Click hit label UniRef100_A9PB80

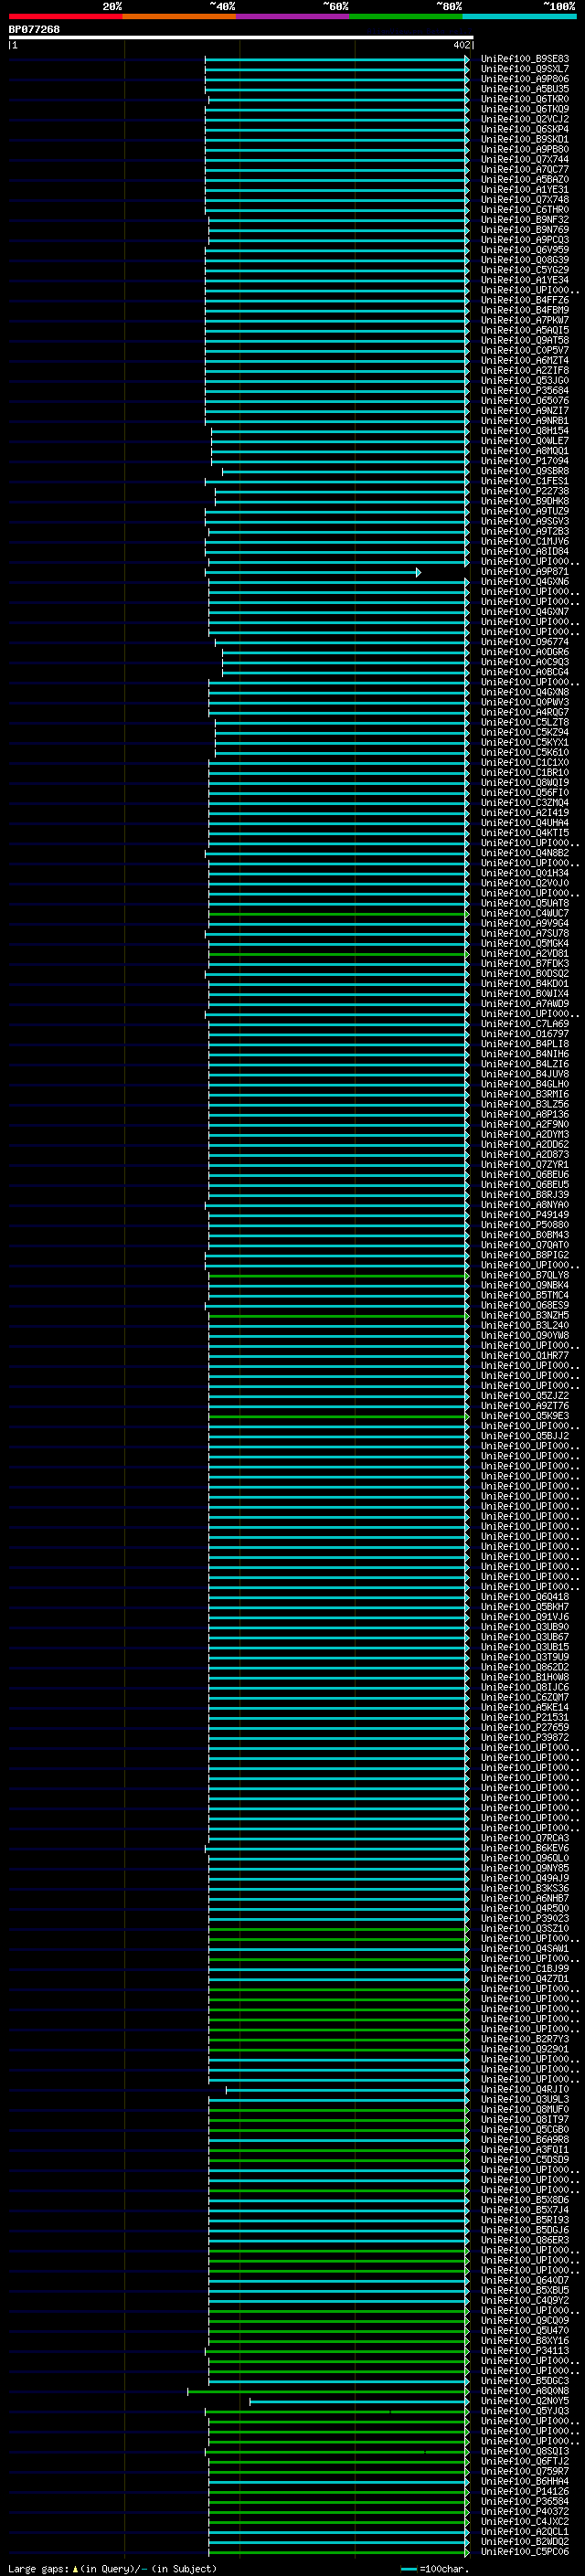[x=525, y=150]
